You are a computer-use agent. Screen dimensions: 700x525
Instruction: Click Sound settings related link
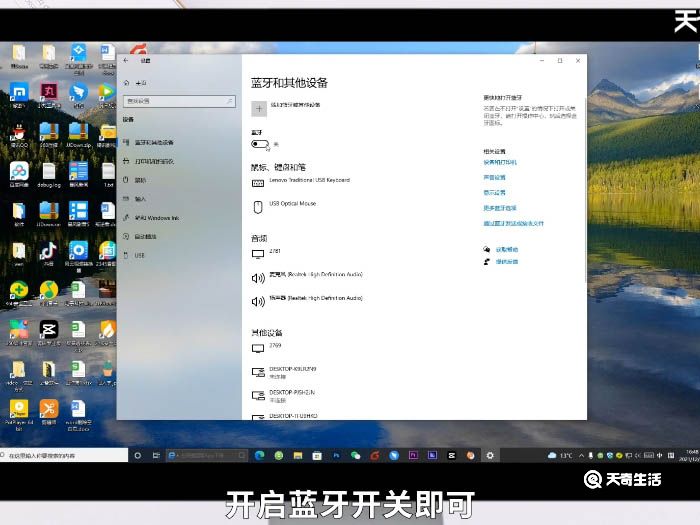click(x=494, y=178)
